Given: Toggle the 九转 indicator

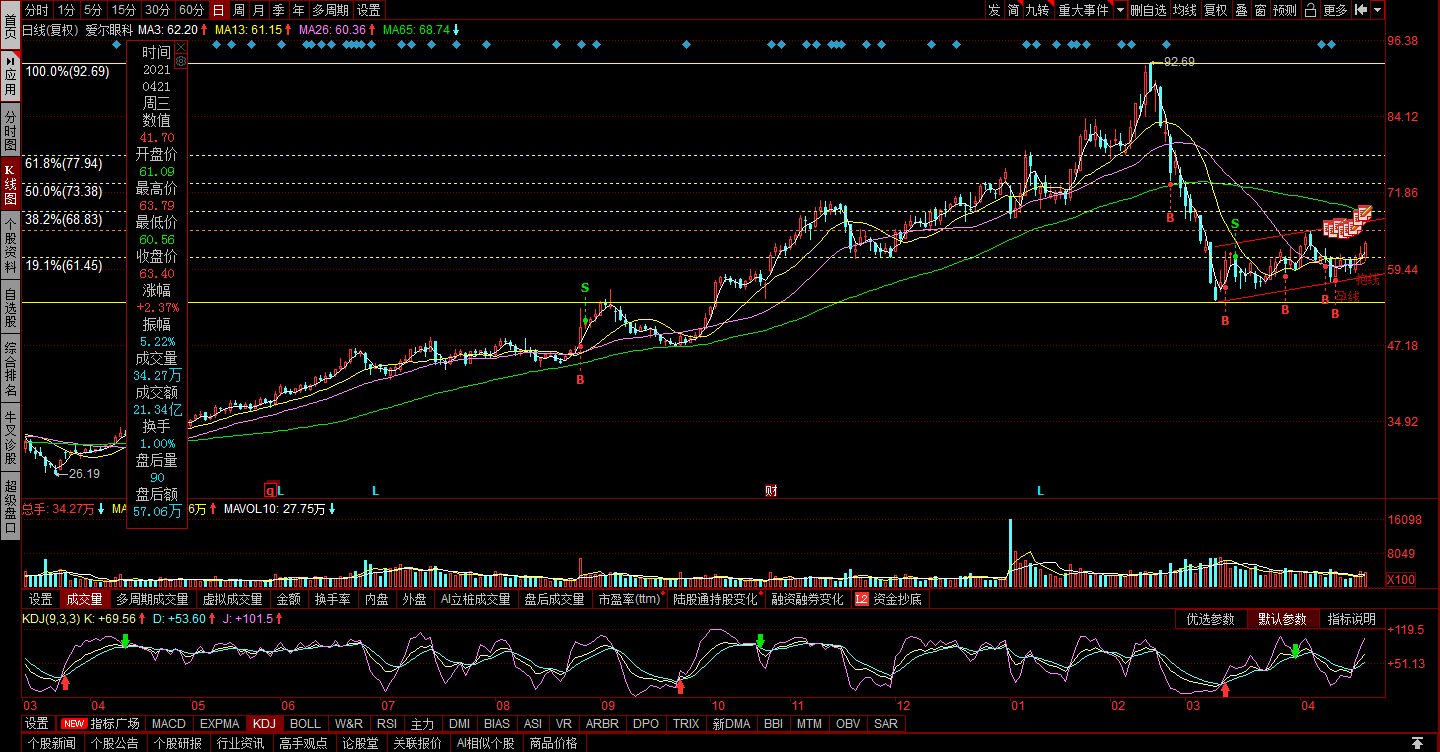Looking at the screenshot, I should (1037, 10).
